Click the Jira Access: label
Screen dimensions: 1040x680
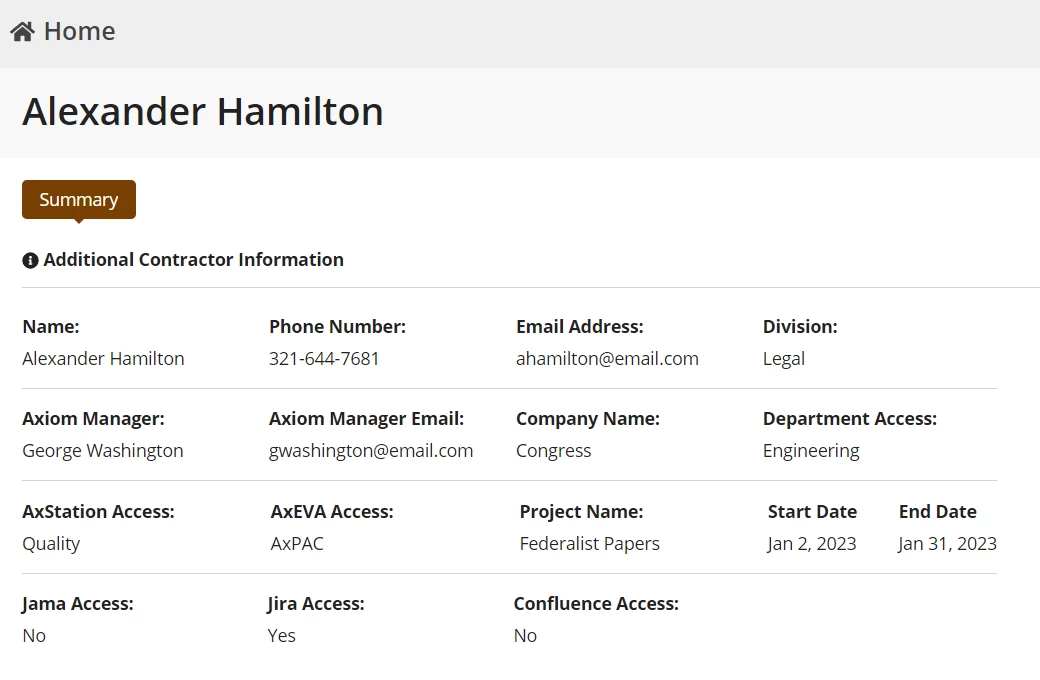tap(316, 604)
